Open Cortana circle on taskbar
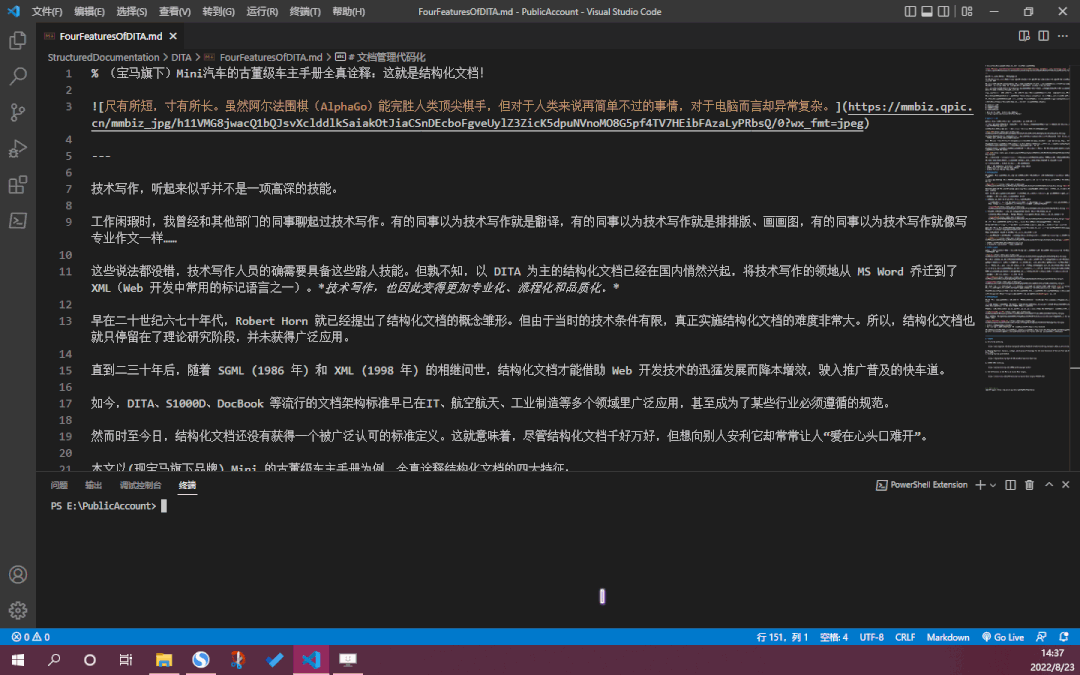Image resolution: width=1080 pixels, height=675 pixels. (90, 660)
